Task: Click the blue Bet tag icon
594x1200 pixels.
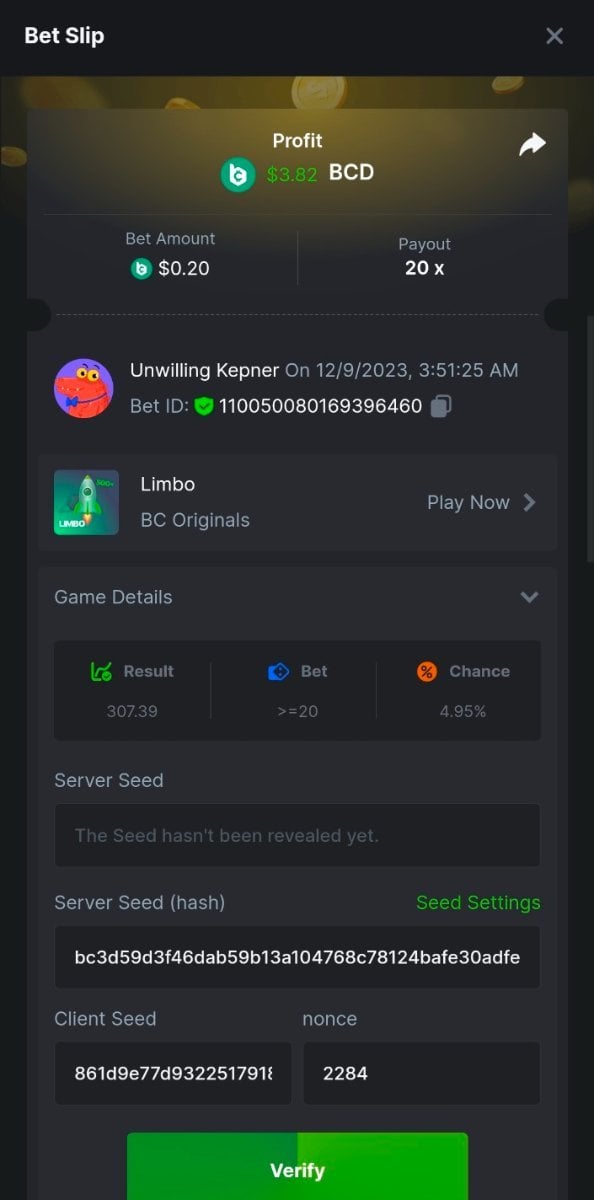Action: coord(279,672)
